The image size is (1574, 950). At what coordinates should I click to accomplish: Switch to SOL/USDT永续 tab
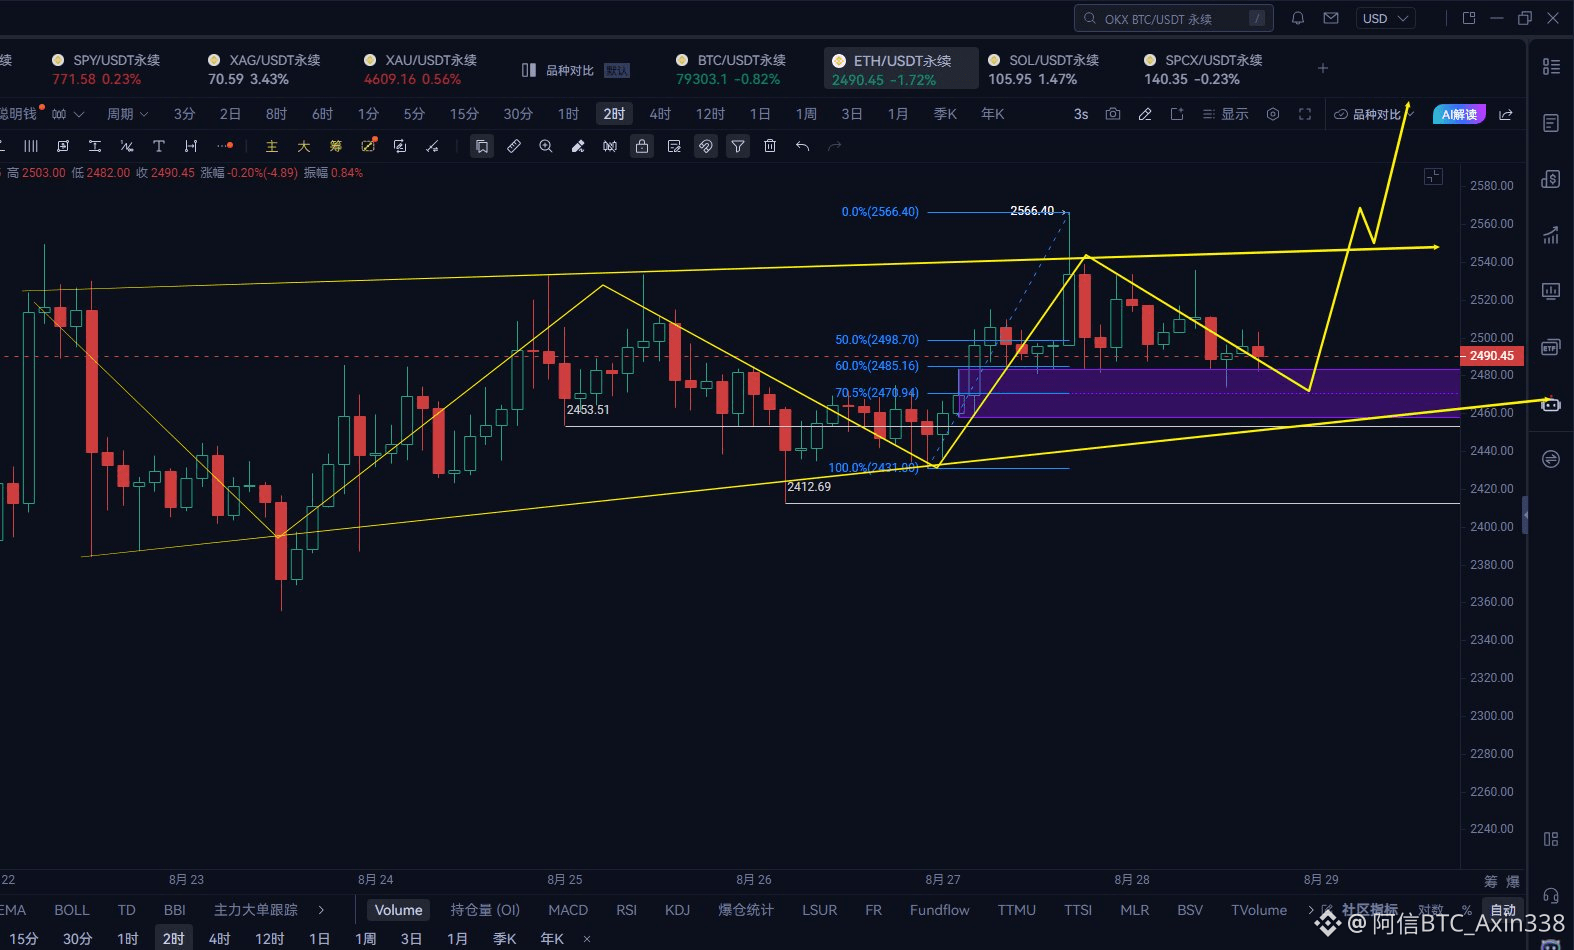pos(1042,69)
